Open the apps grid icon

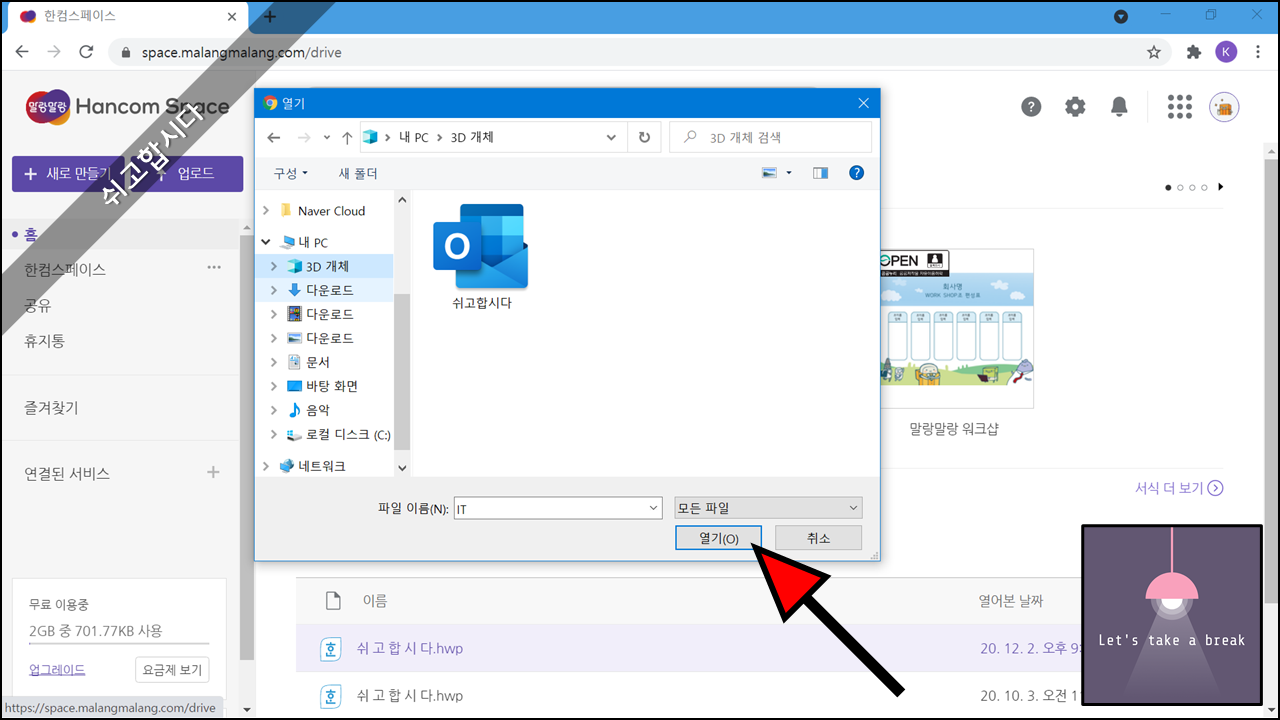[x=1180, y=107]
